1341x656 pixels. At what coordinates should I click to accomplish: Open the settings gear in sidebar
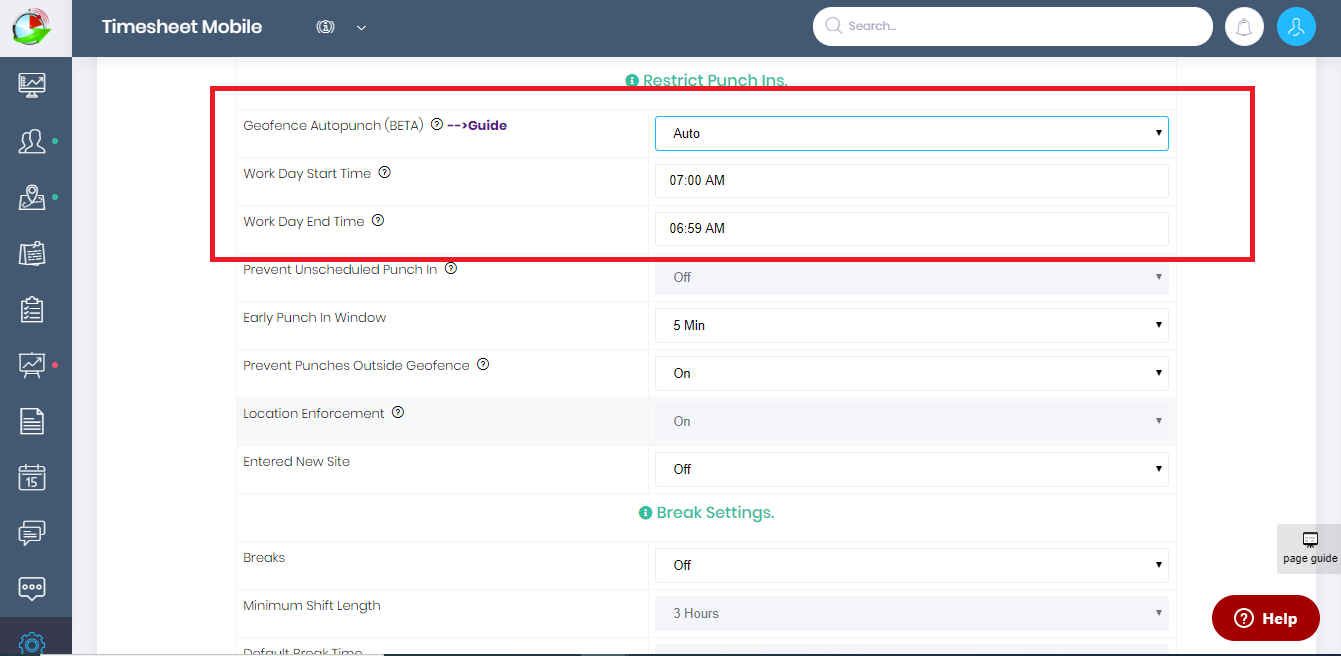(32, 643)
